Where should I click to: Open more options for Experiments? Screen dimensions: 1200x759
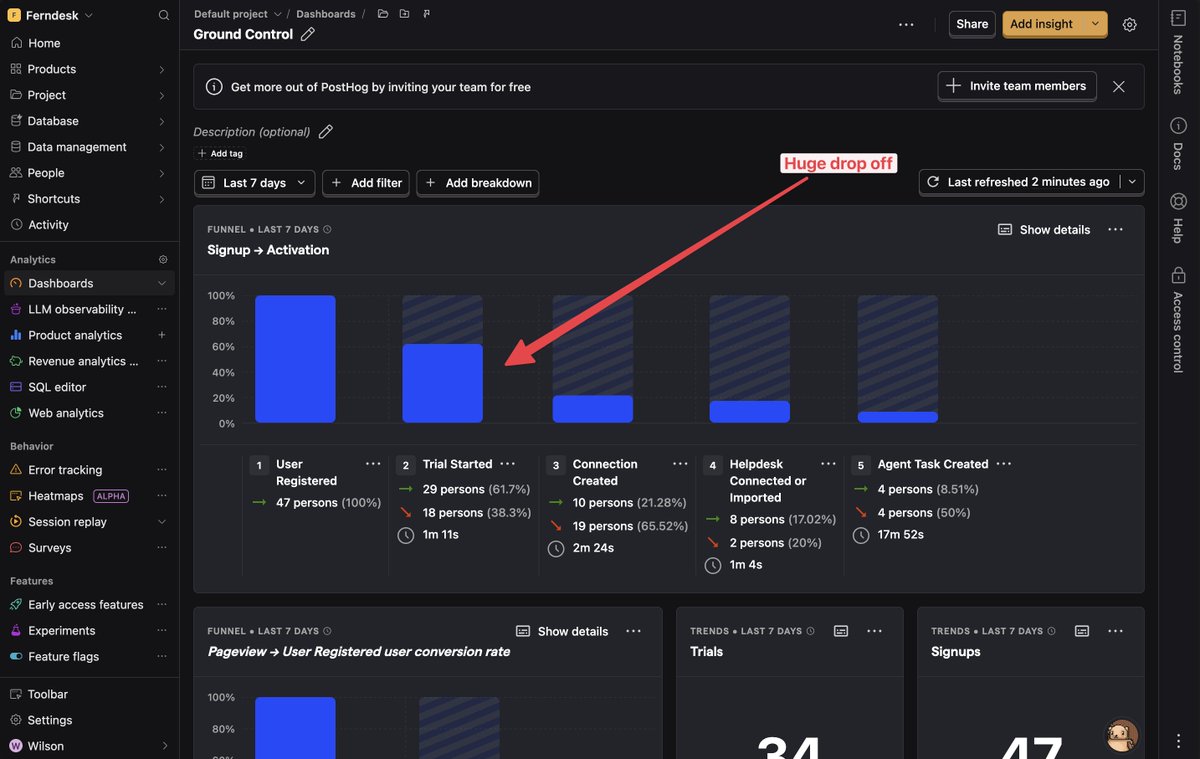(162, 631)
